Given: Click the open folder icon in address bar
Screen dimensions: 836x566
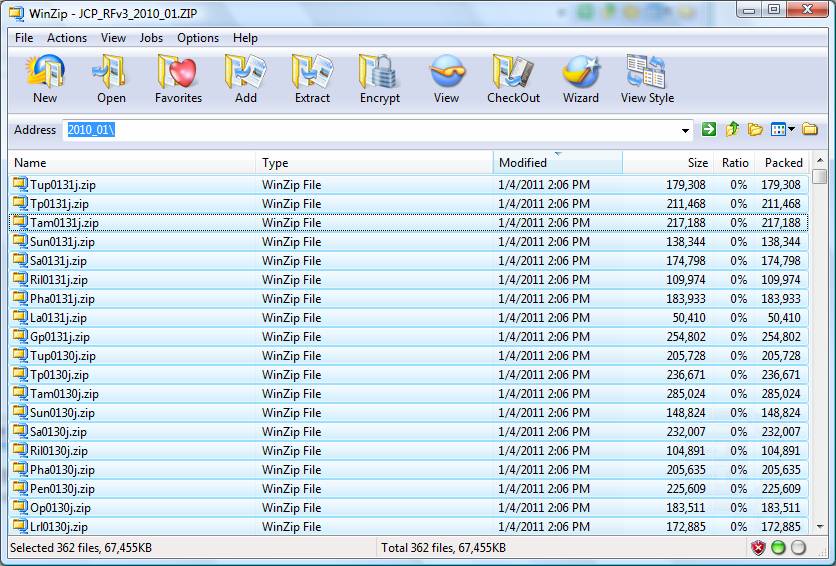Looking at the screenshot, I should pyautogui.click(x=755, y=129).
